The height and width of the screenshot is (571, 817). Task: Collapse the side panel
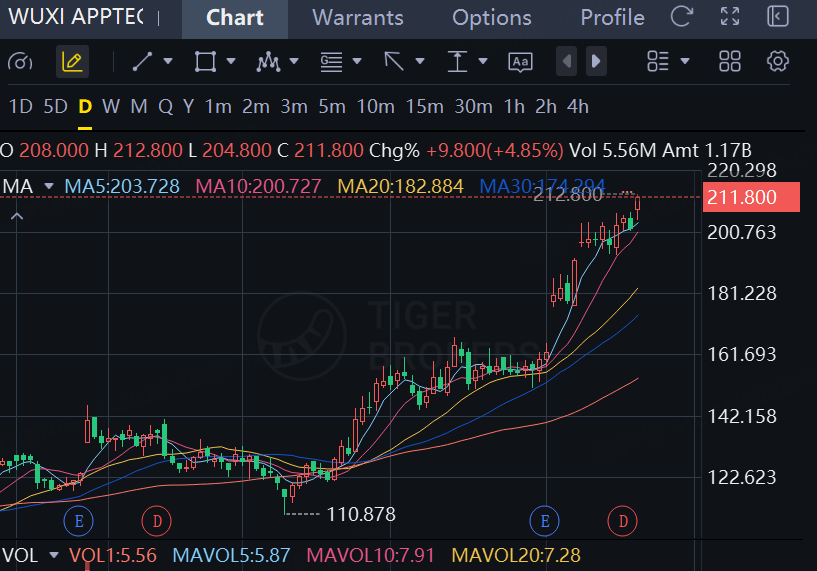coord(777,16)
